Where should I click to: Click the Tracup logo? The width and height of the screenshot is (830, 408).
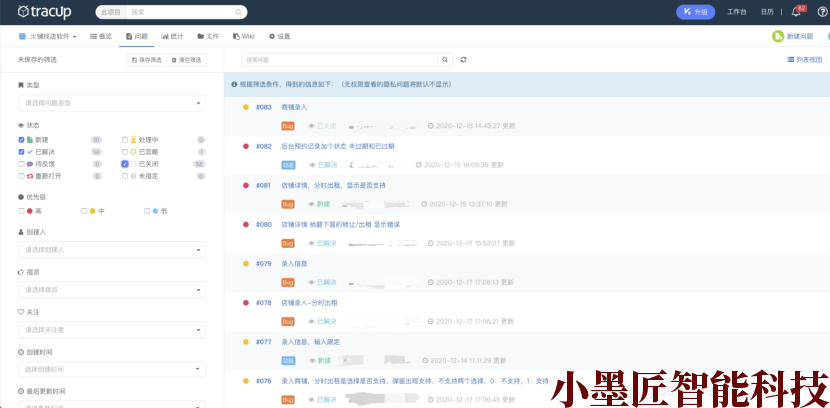(46, 12)
